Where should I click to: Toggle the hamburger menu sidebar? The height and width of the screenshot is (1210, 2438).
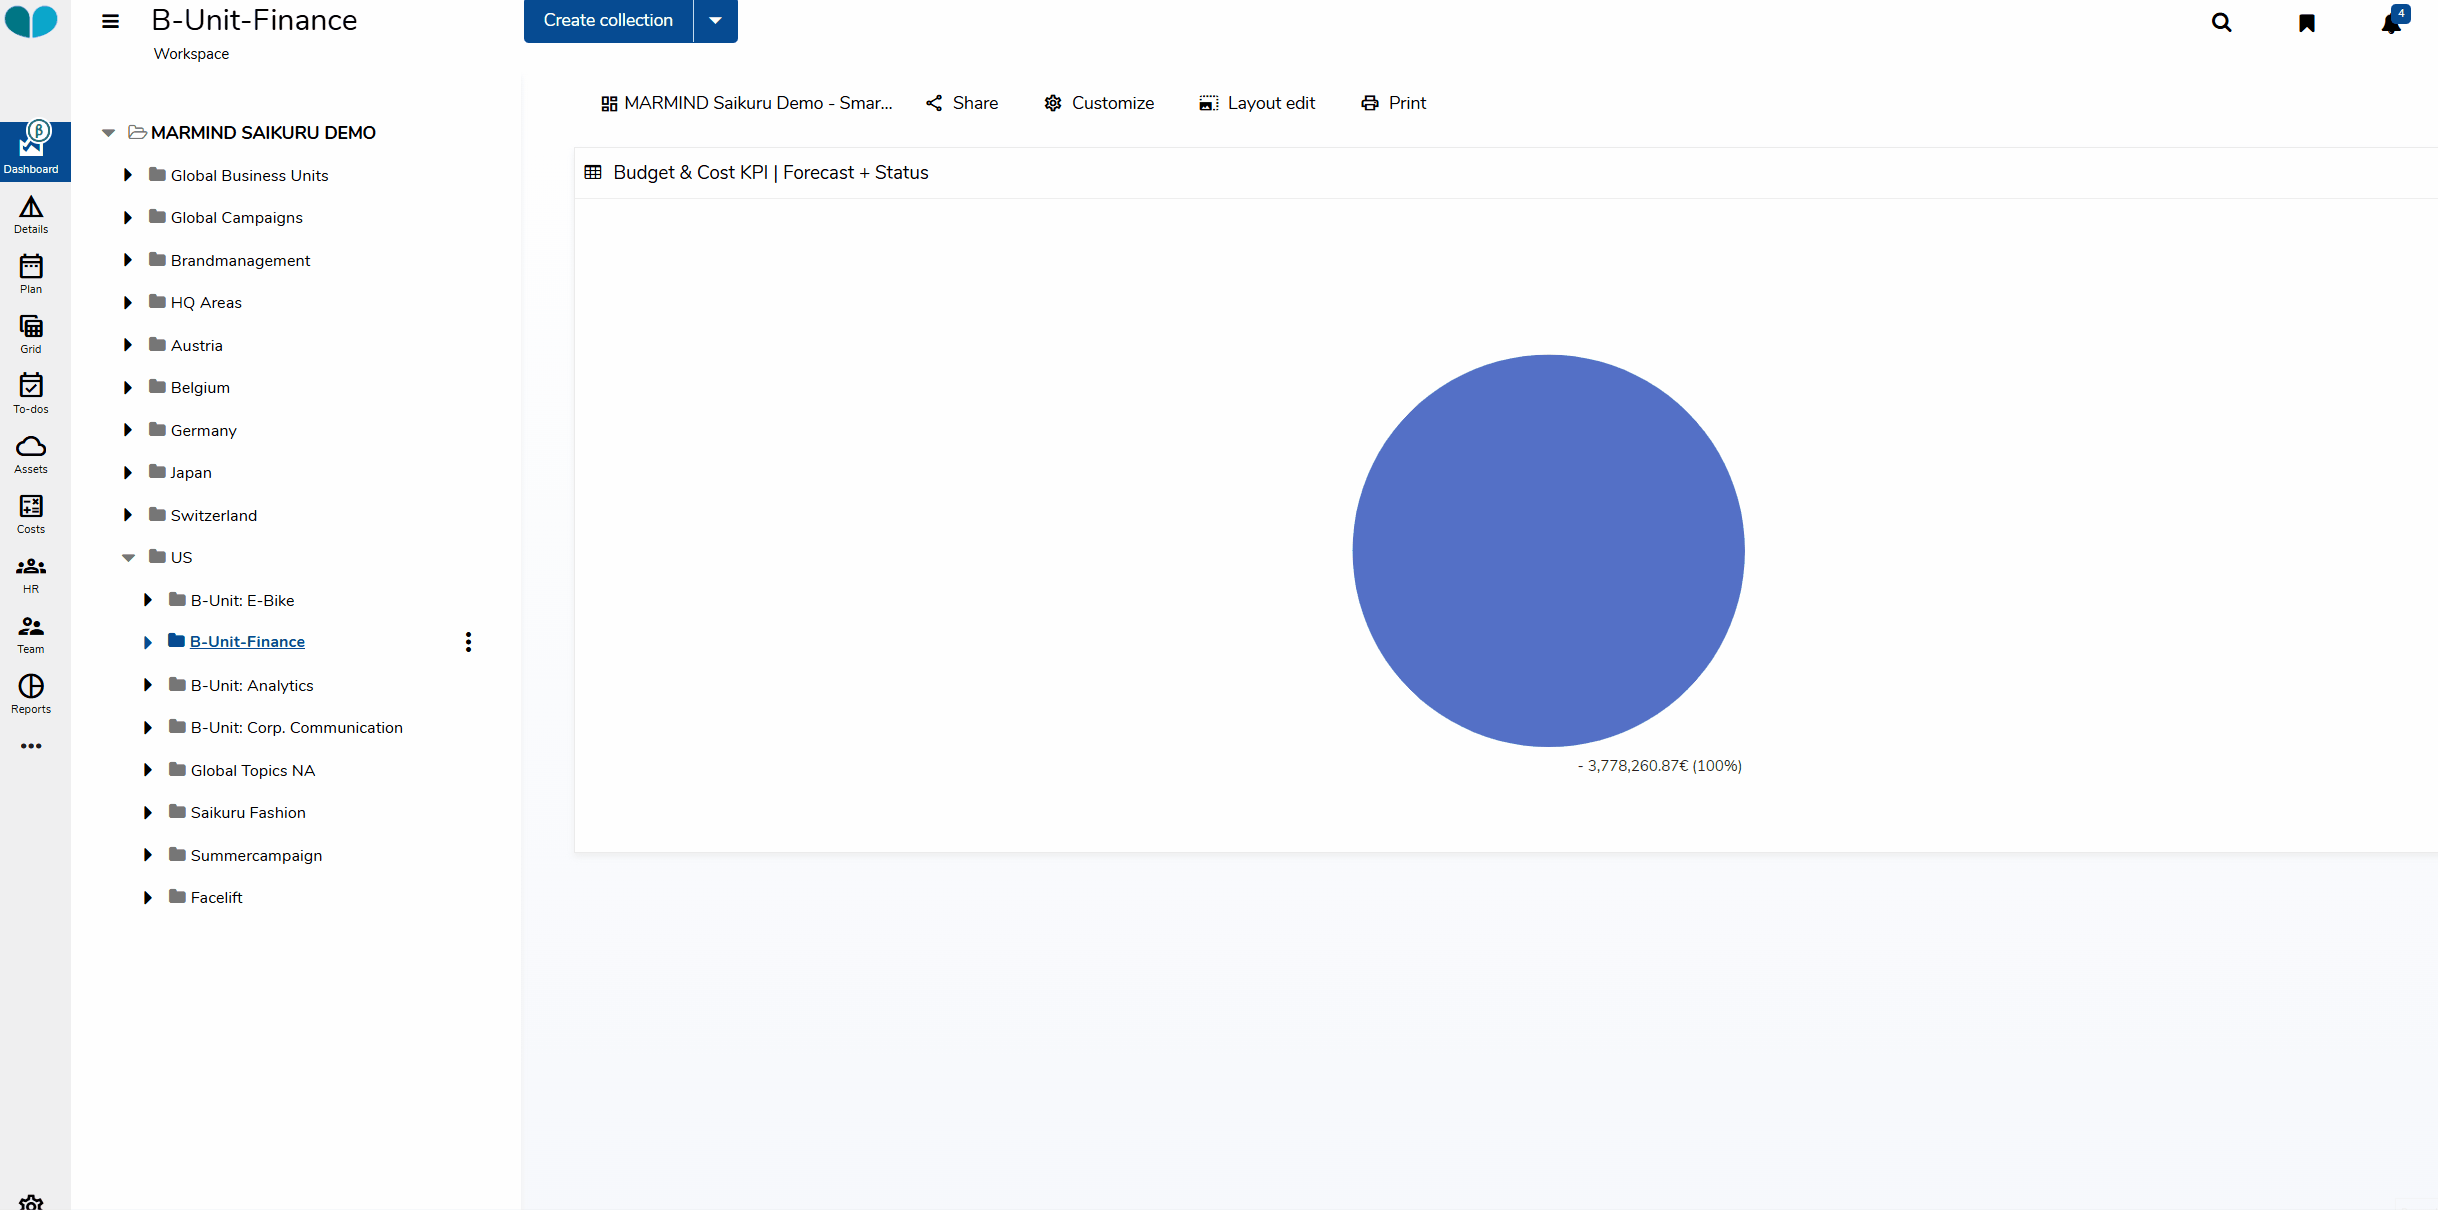coord(110,22)
